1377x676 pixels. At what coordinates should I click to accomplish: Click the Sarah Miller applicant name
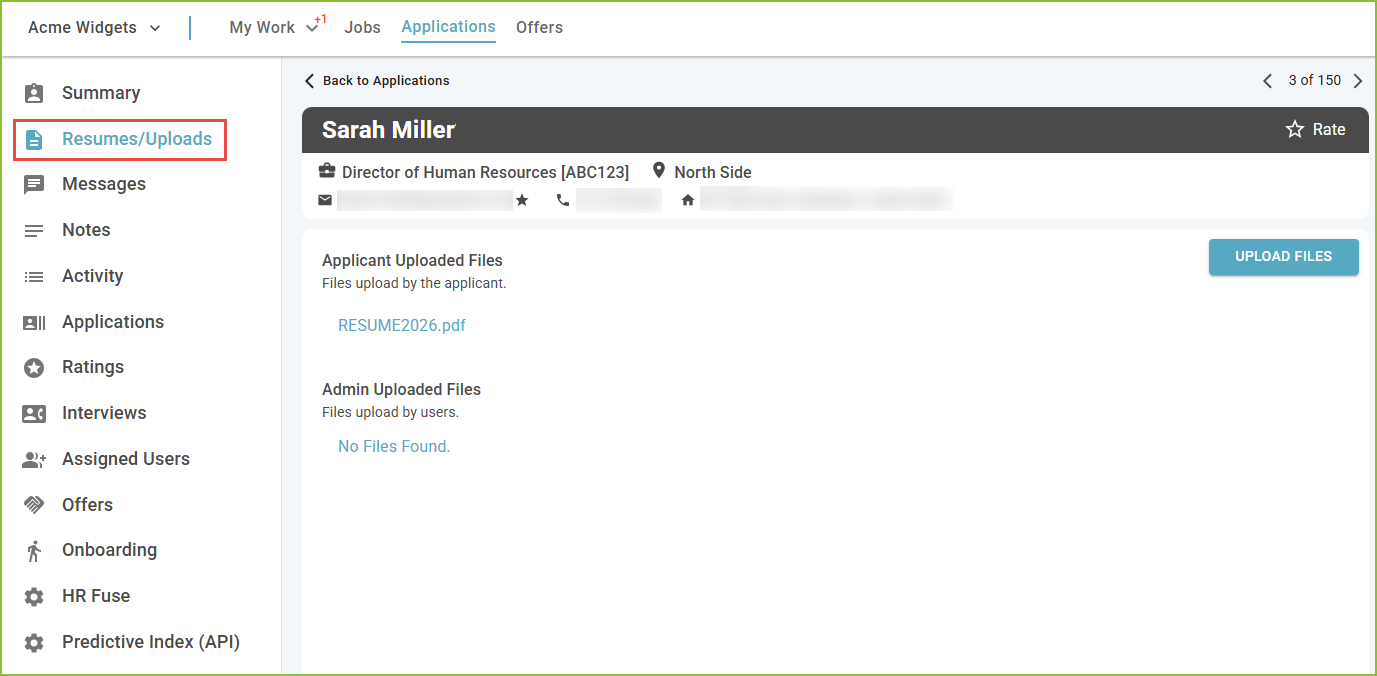pos(388,130)
